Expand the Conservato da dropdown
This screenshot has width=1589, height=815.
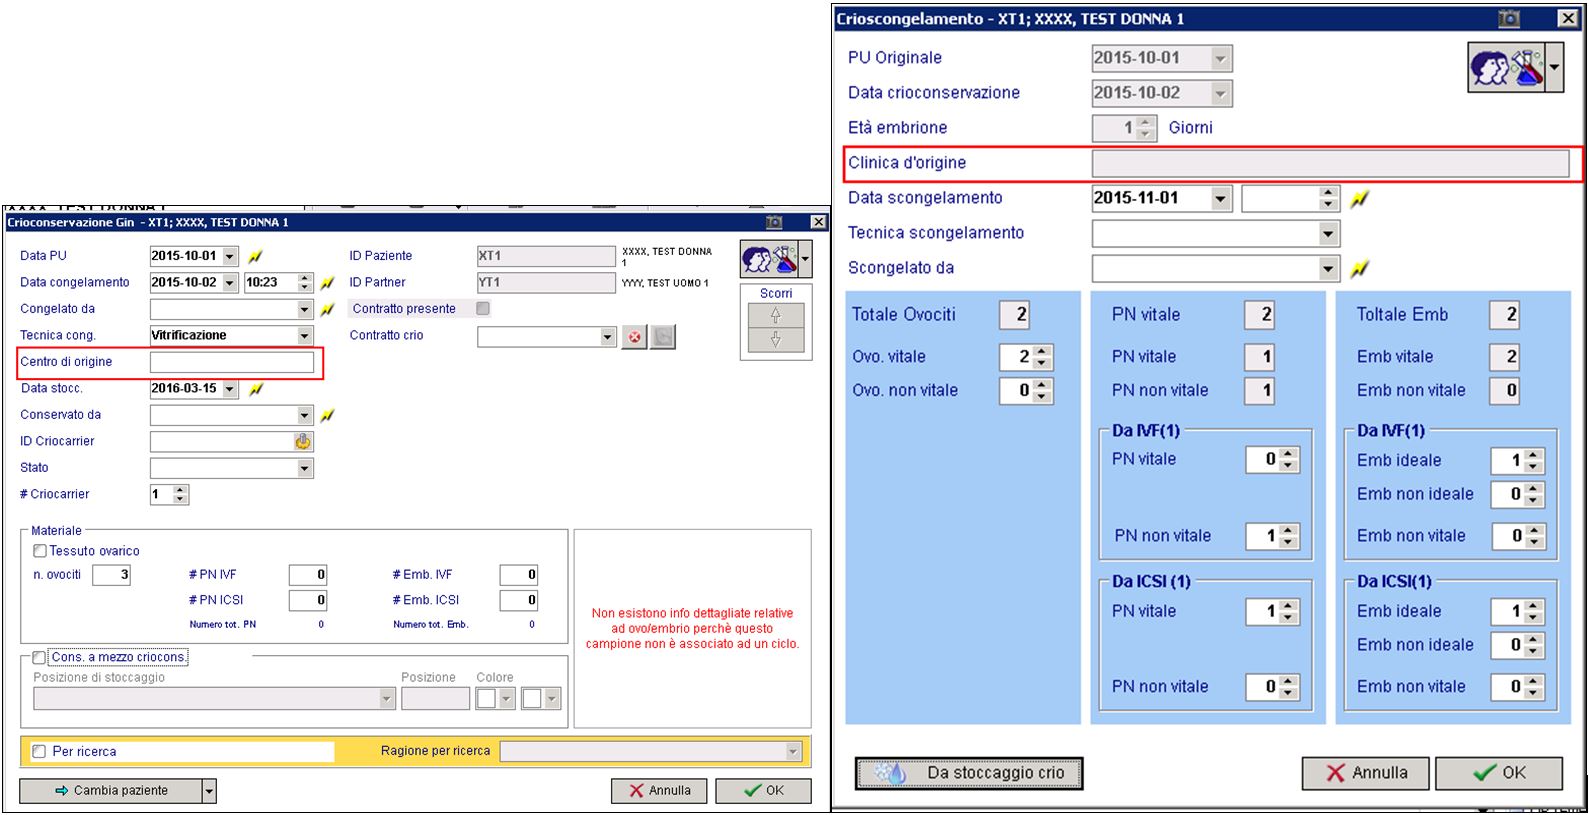pyautogui.click(x=305, y=415)
